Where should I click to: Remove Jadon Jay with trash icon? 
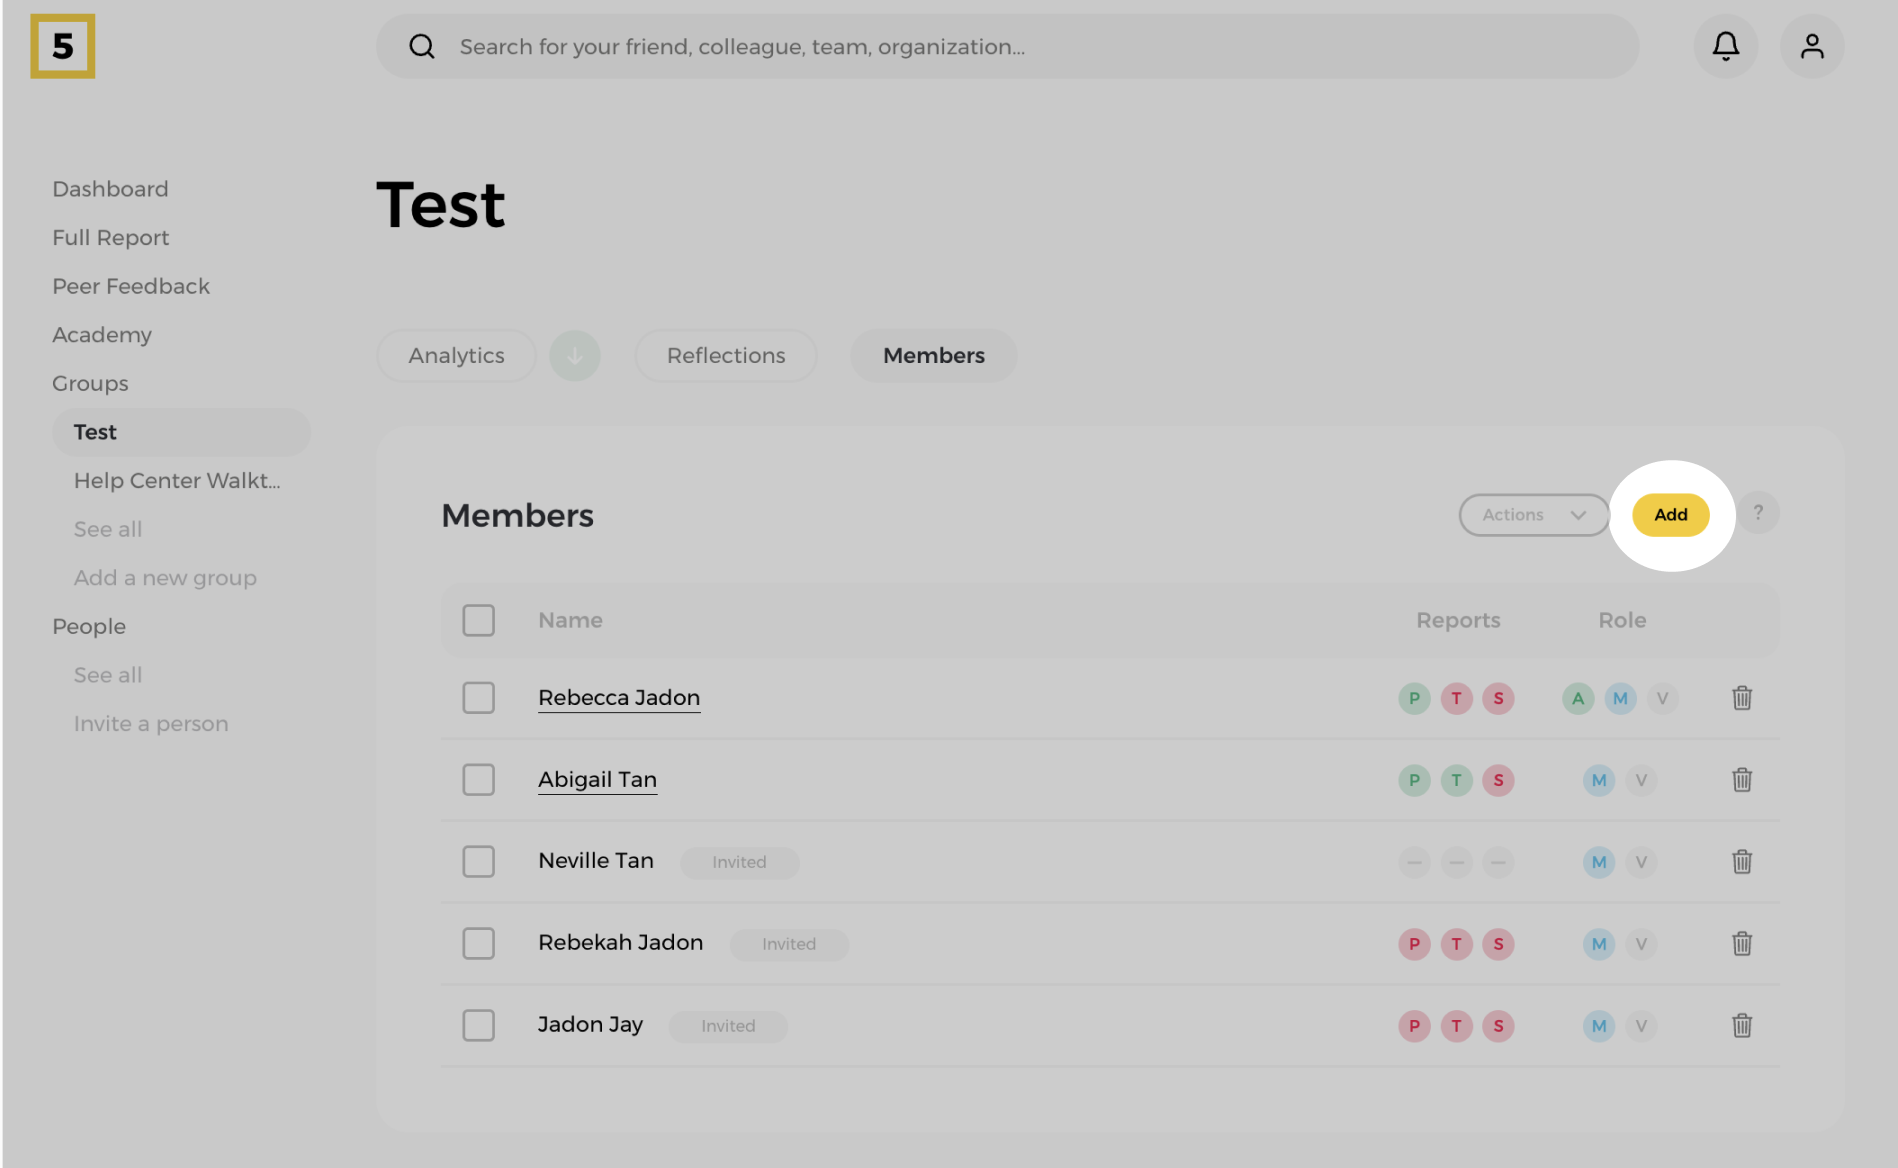click(x=1741, y=1026)
